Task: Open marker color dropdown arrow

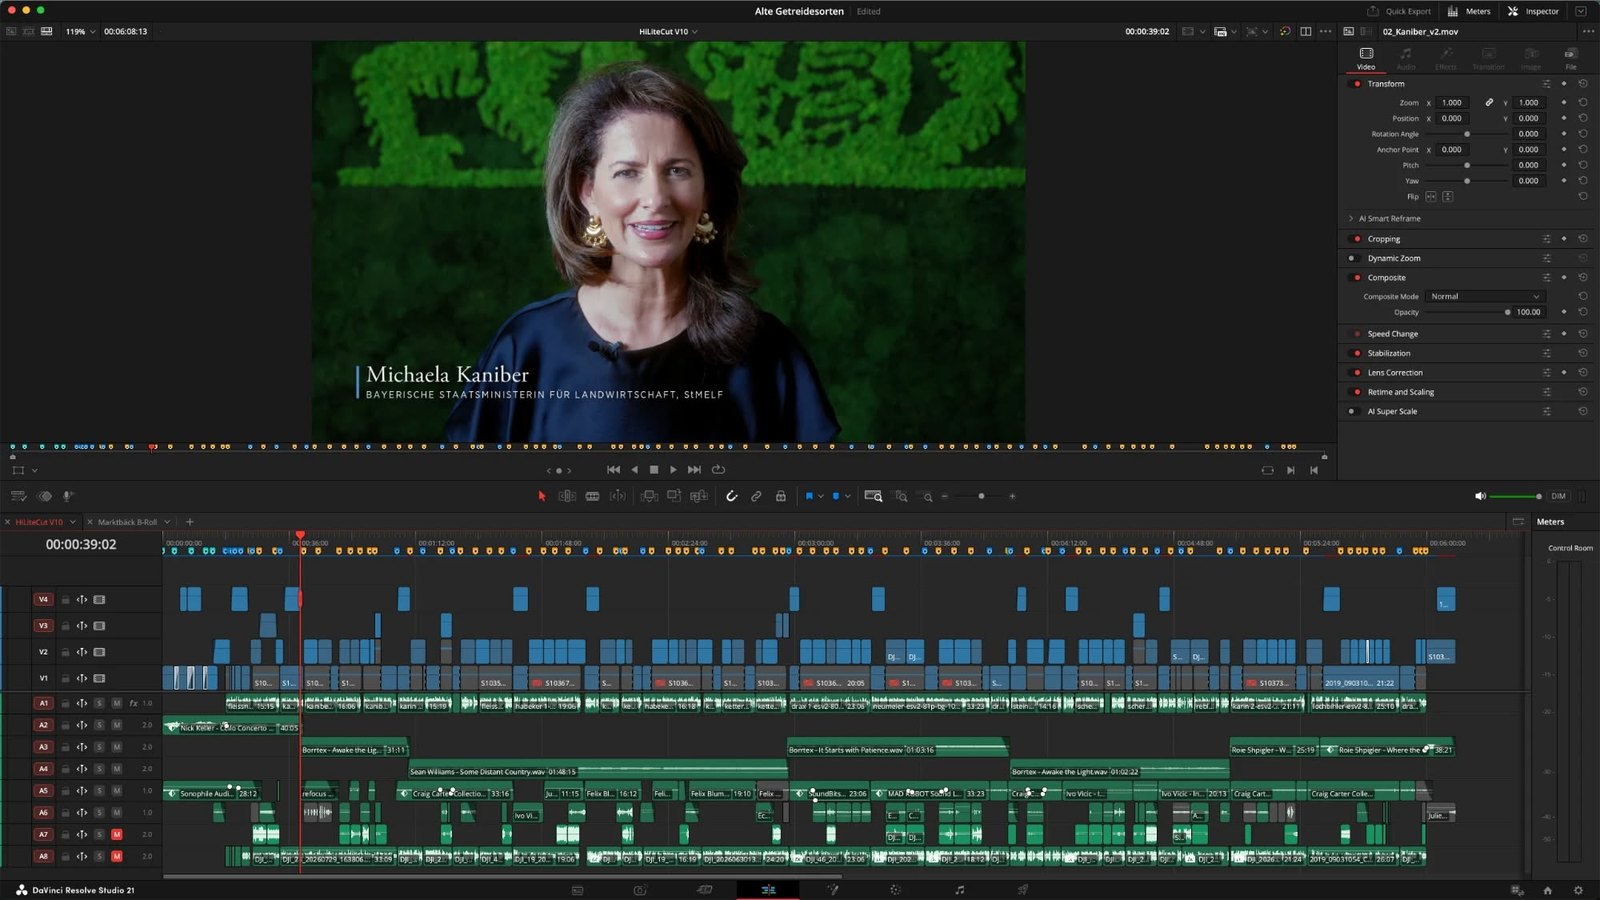Action: (x=848, y=496)
